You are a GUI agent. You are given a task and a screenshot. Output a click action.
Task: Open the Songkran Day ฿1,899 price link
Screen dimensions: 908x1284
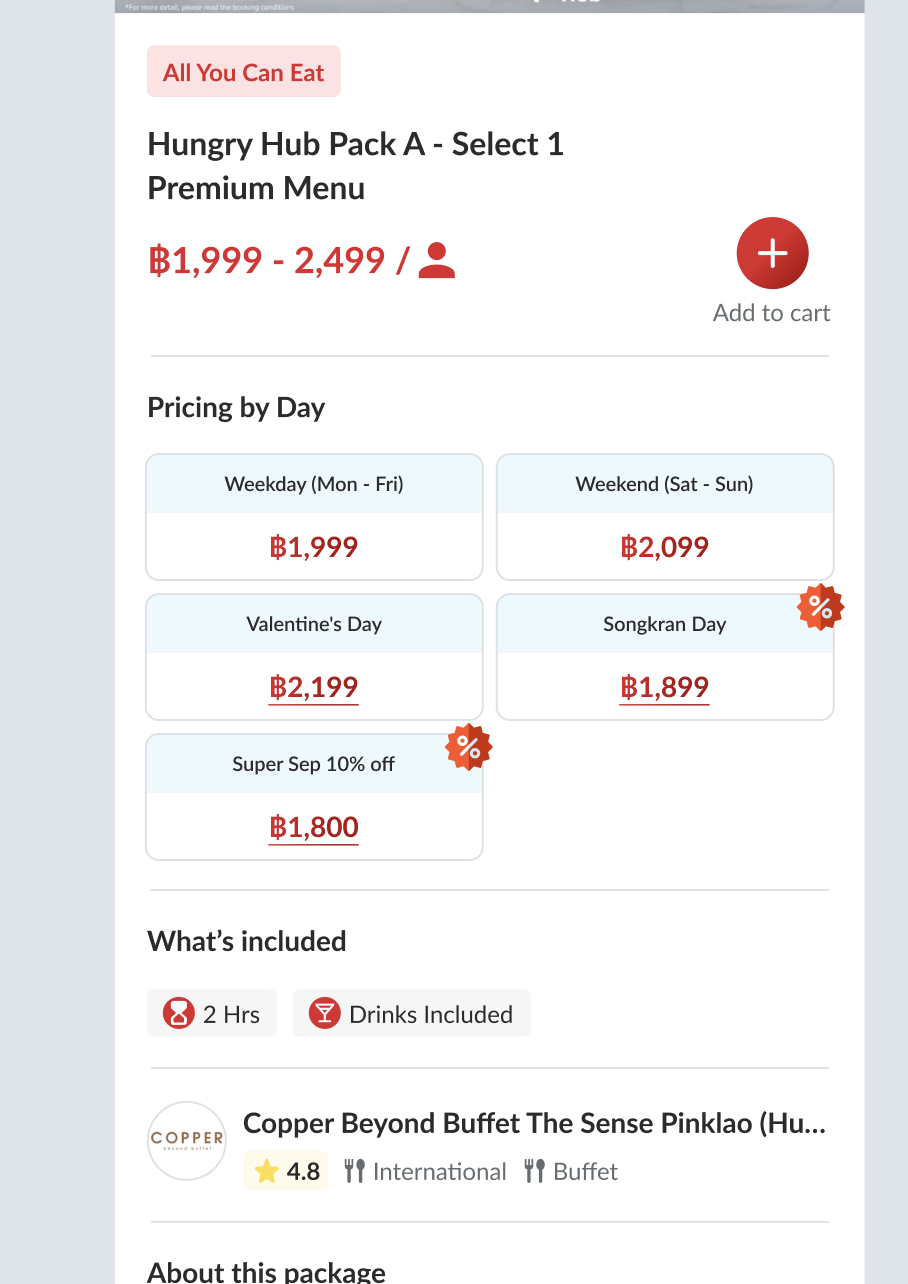tap(665, 687)
